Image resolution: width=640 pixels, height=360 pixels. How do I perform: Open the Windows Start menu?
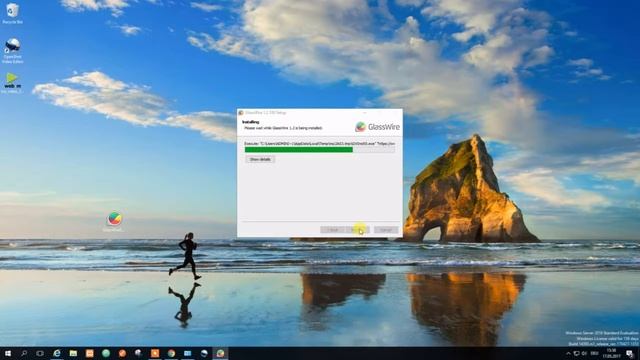pos(7,353)
